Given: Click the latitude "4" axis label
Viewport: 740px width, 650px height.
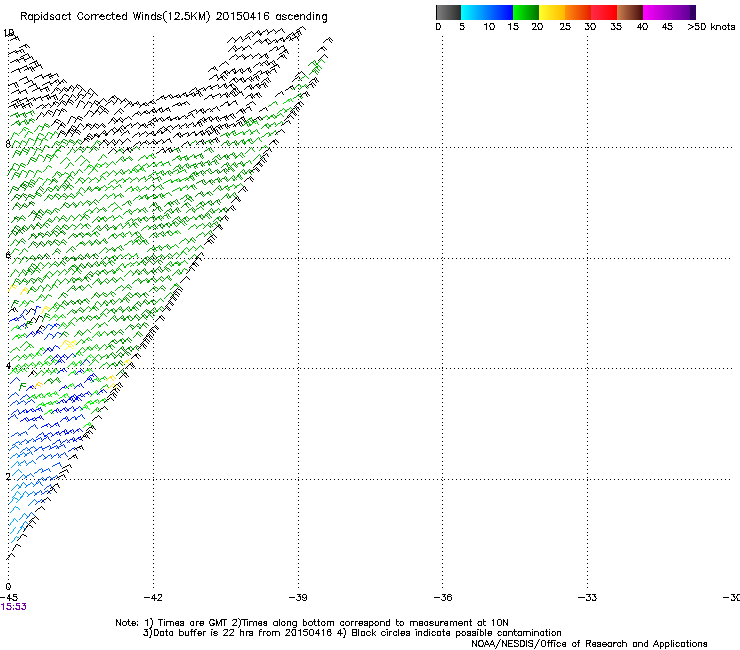Looking at the screenshot, I should tap(8, 366).
